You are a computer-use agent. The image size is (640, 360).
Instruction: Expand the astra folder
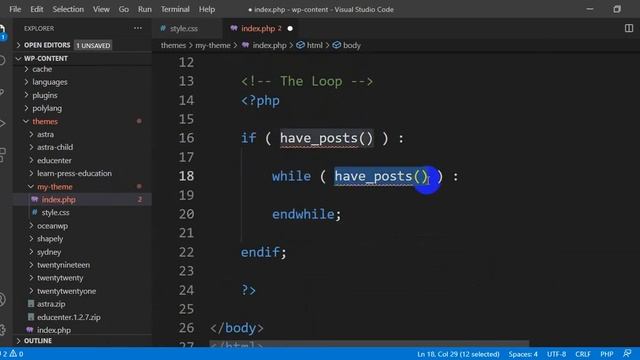pos(45,134)
